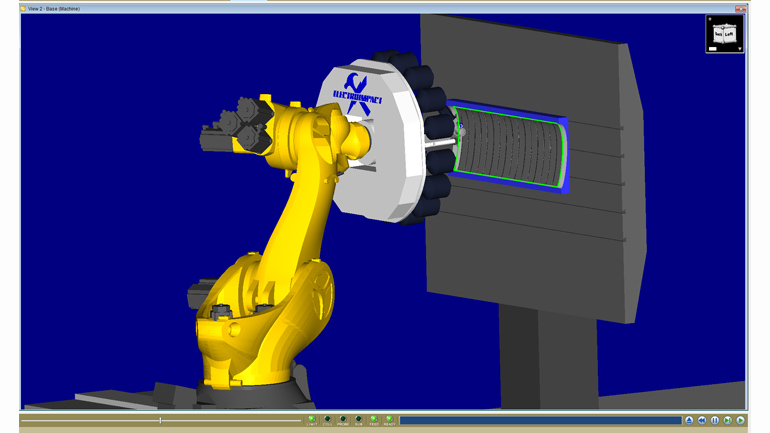770x433 pixels.
Task: Step the simulation forward one block
Action: click(728, 420)
